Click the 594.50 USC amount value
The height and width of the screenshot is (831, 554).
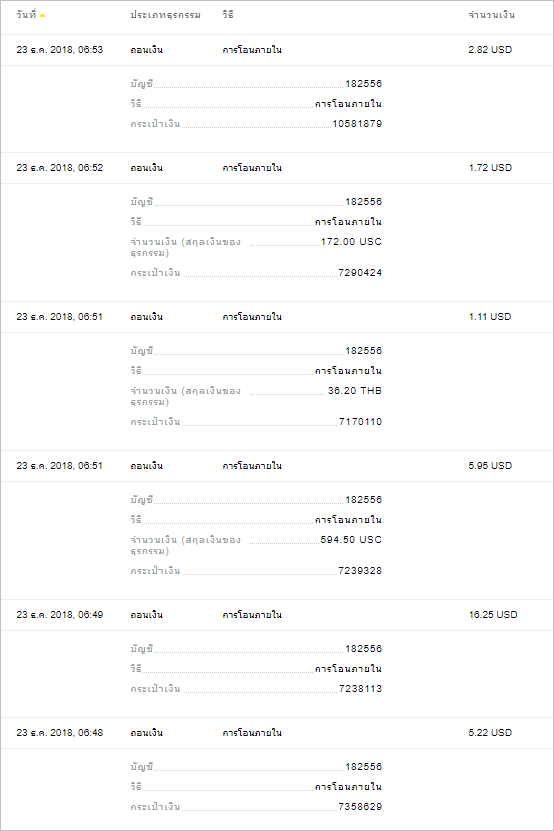tap(351, 540)
